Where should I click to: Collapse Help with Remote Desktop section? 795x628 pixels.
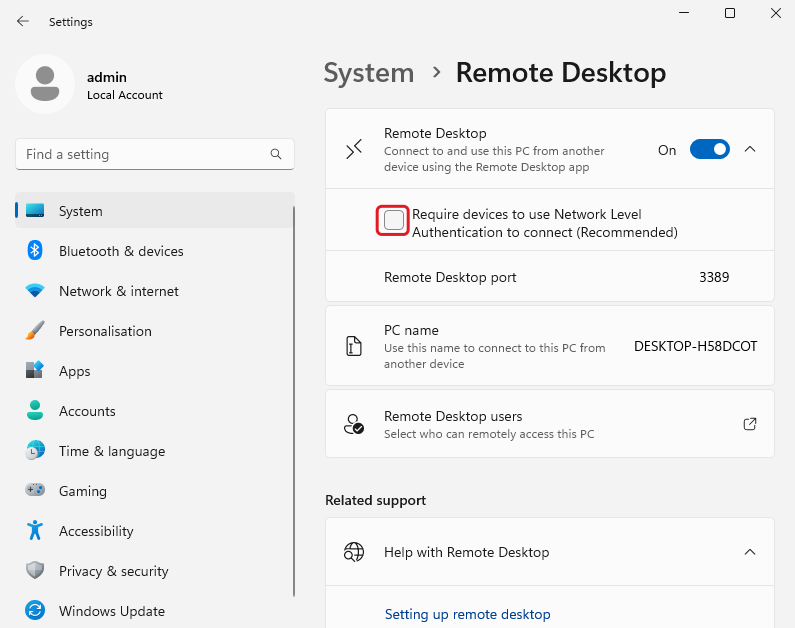pos(750,552)
